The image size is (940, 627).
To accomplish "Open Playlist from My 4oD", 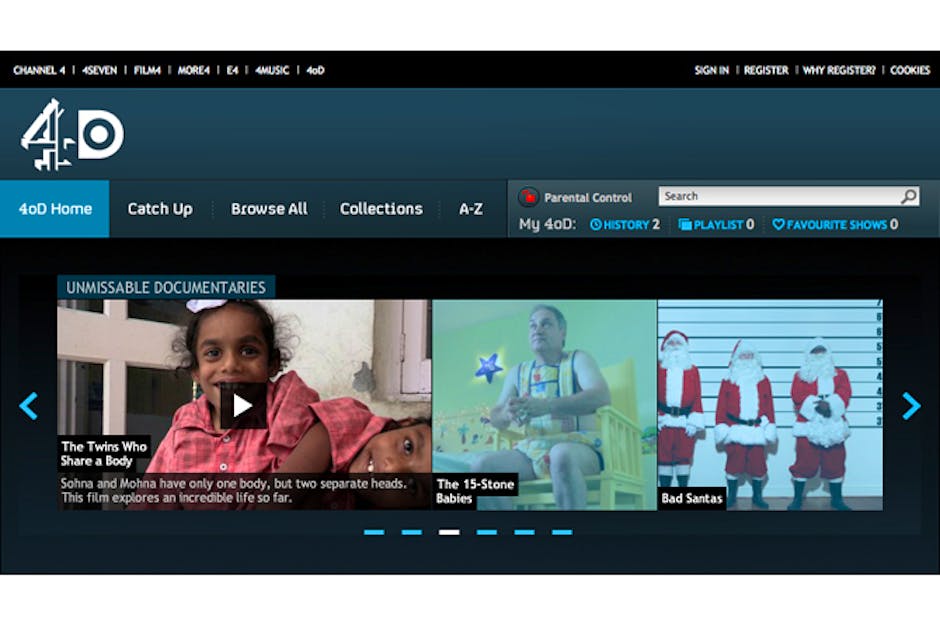I will pyautogui.click(x=716, y=225).
